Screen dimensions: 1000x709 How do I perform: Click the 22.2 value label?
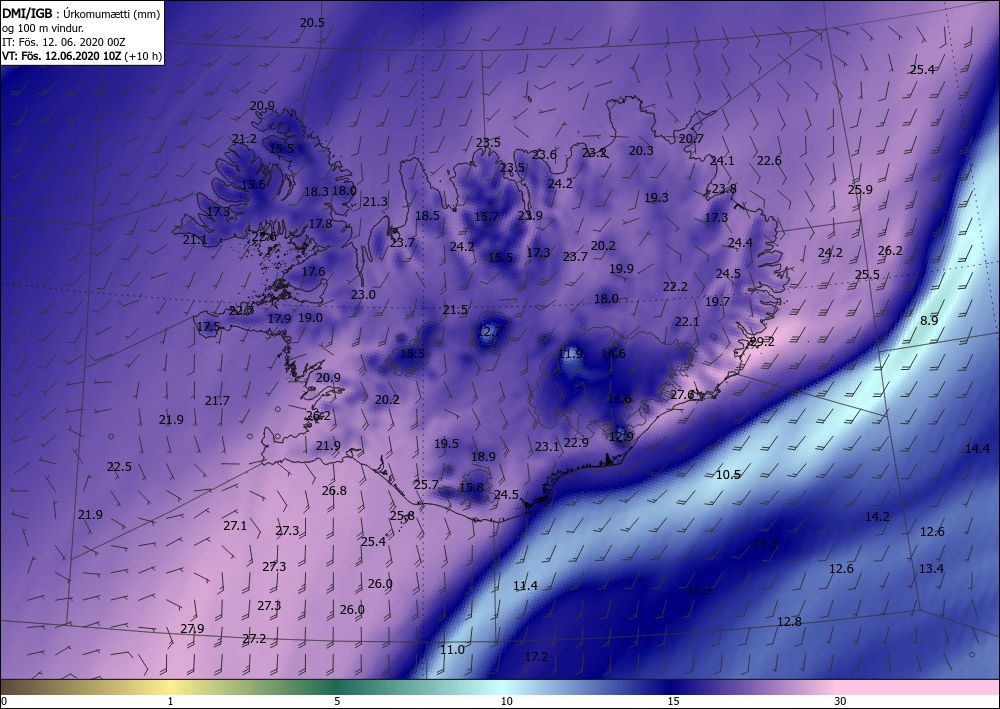[x=675, y=287]
